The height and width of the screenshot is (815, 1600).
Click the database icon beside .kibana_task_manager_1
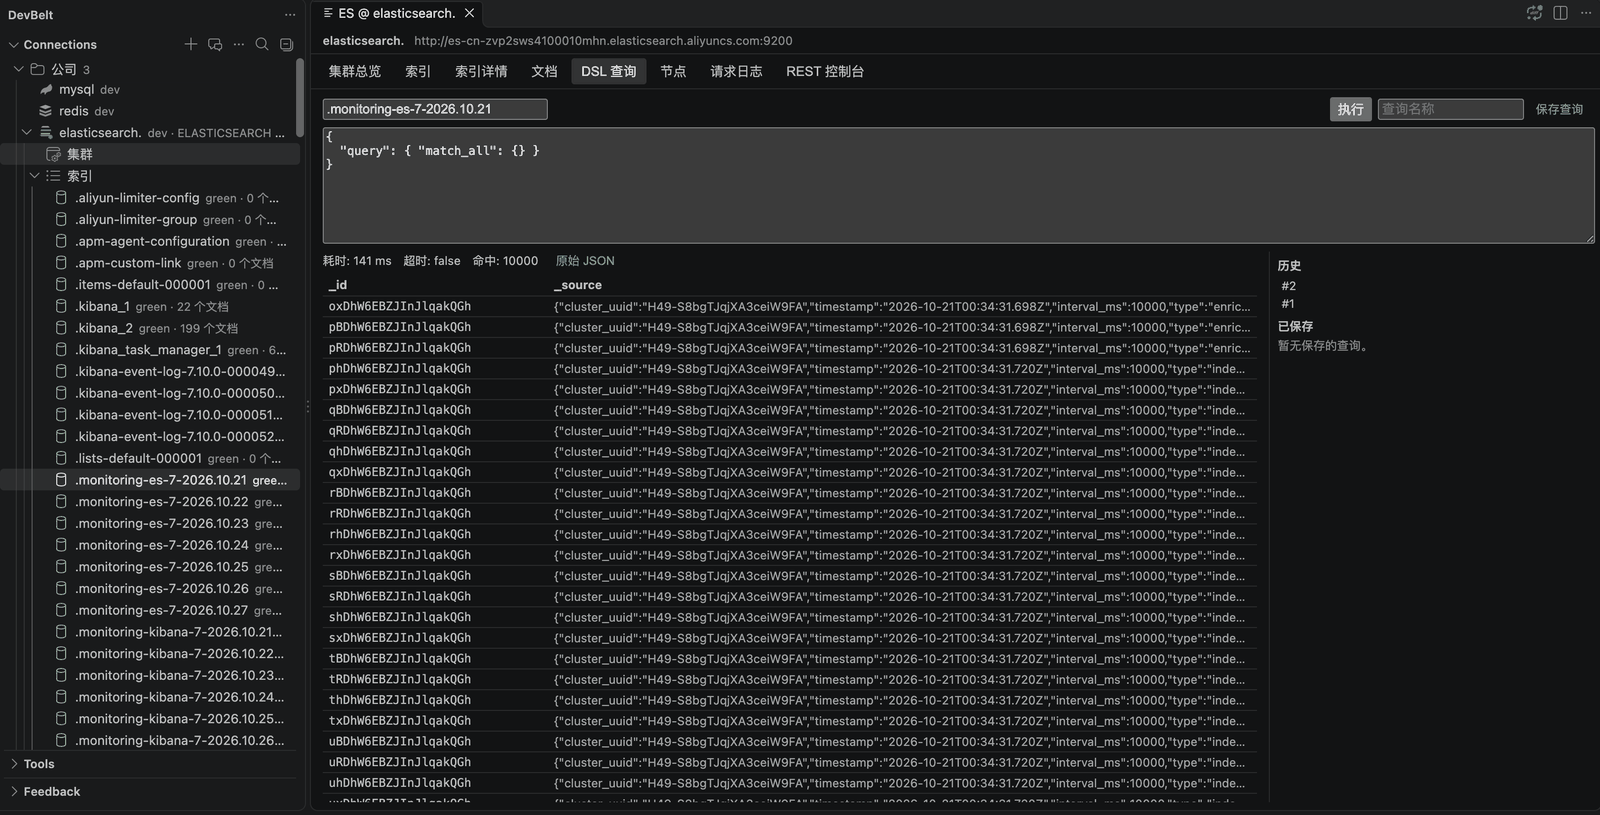[x=62, y=350]
